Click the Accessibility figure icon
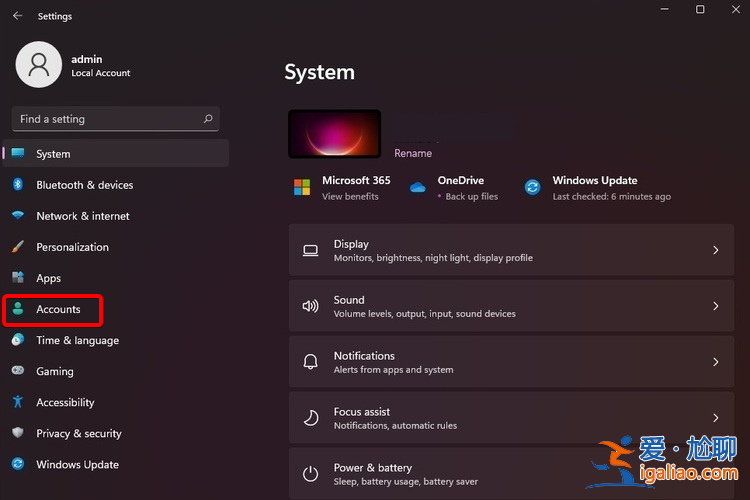This screenshot has height=500, width=750. point(18,402)
